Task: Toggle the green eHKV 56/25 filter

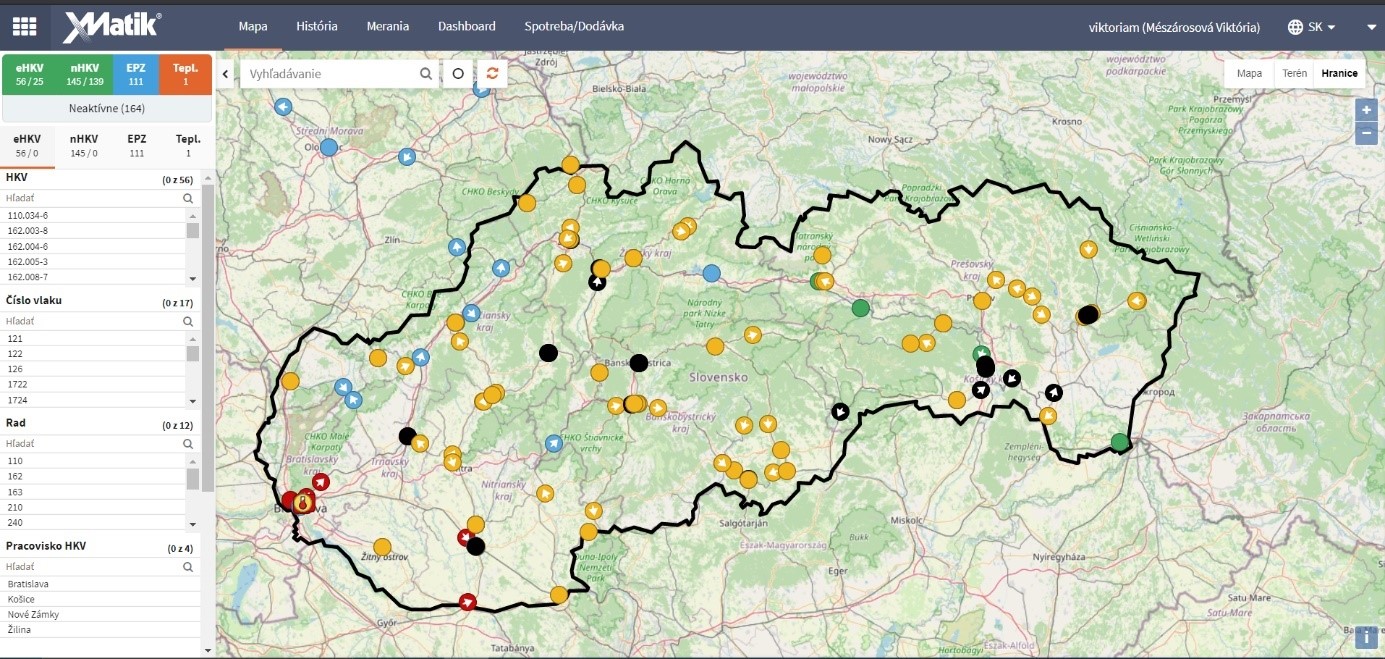Action: pyautogui.click(x=28, y=74)
